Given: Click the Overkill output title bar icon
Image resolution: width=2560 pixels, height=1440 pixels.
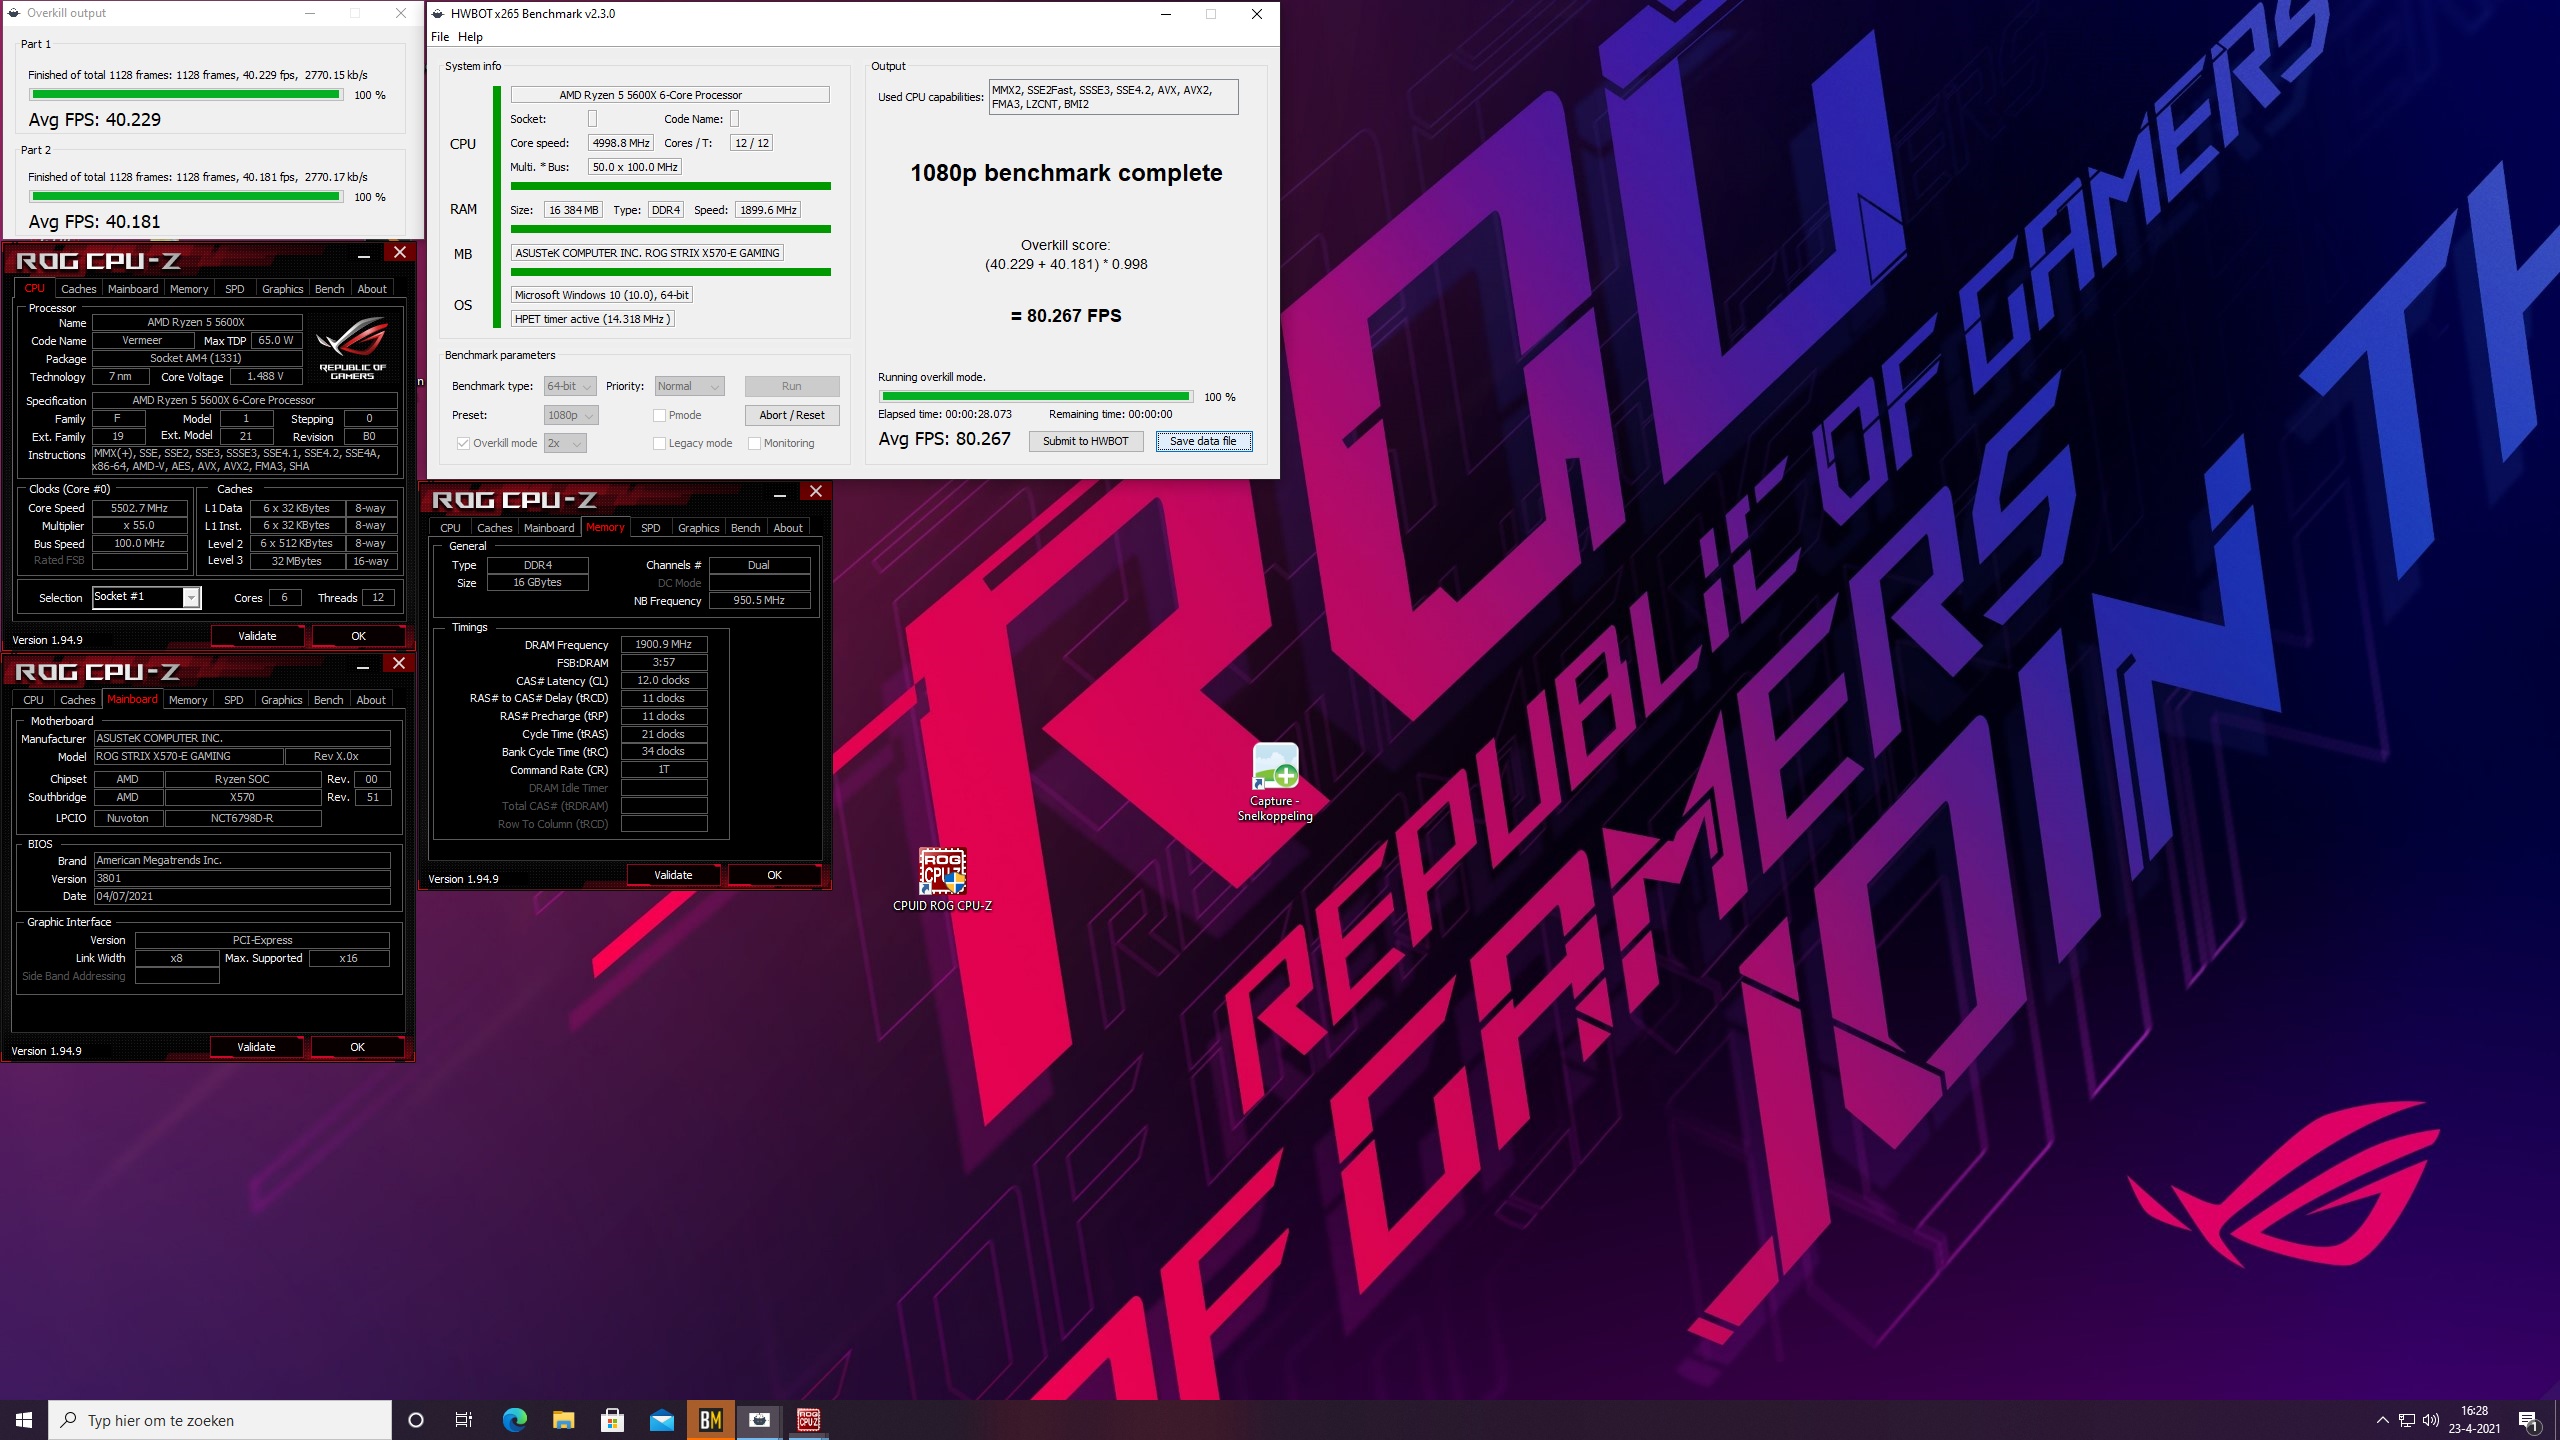Looking at the screenshot, I should [14, 13].
